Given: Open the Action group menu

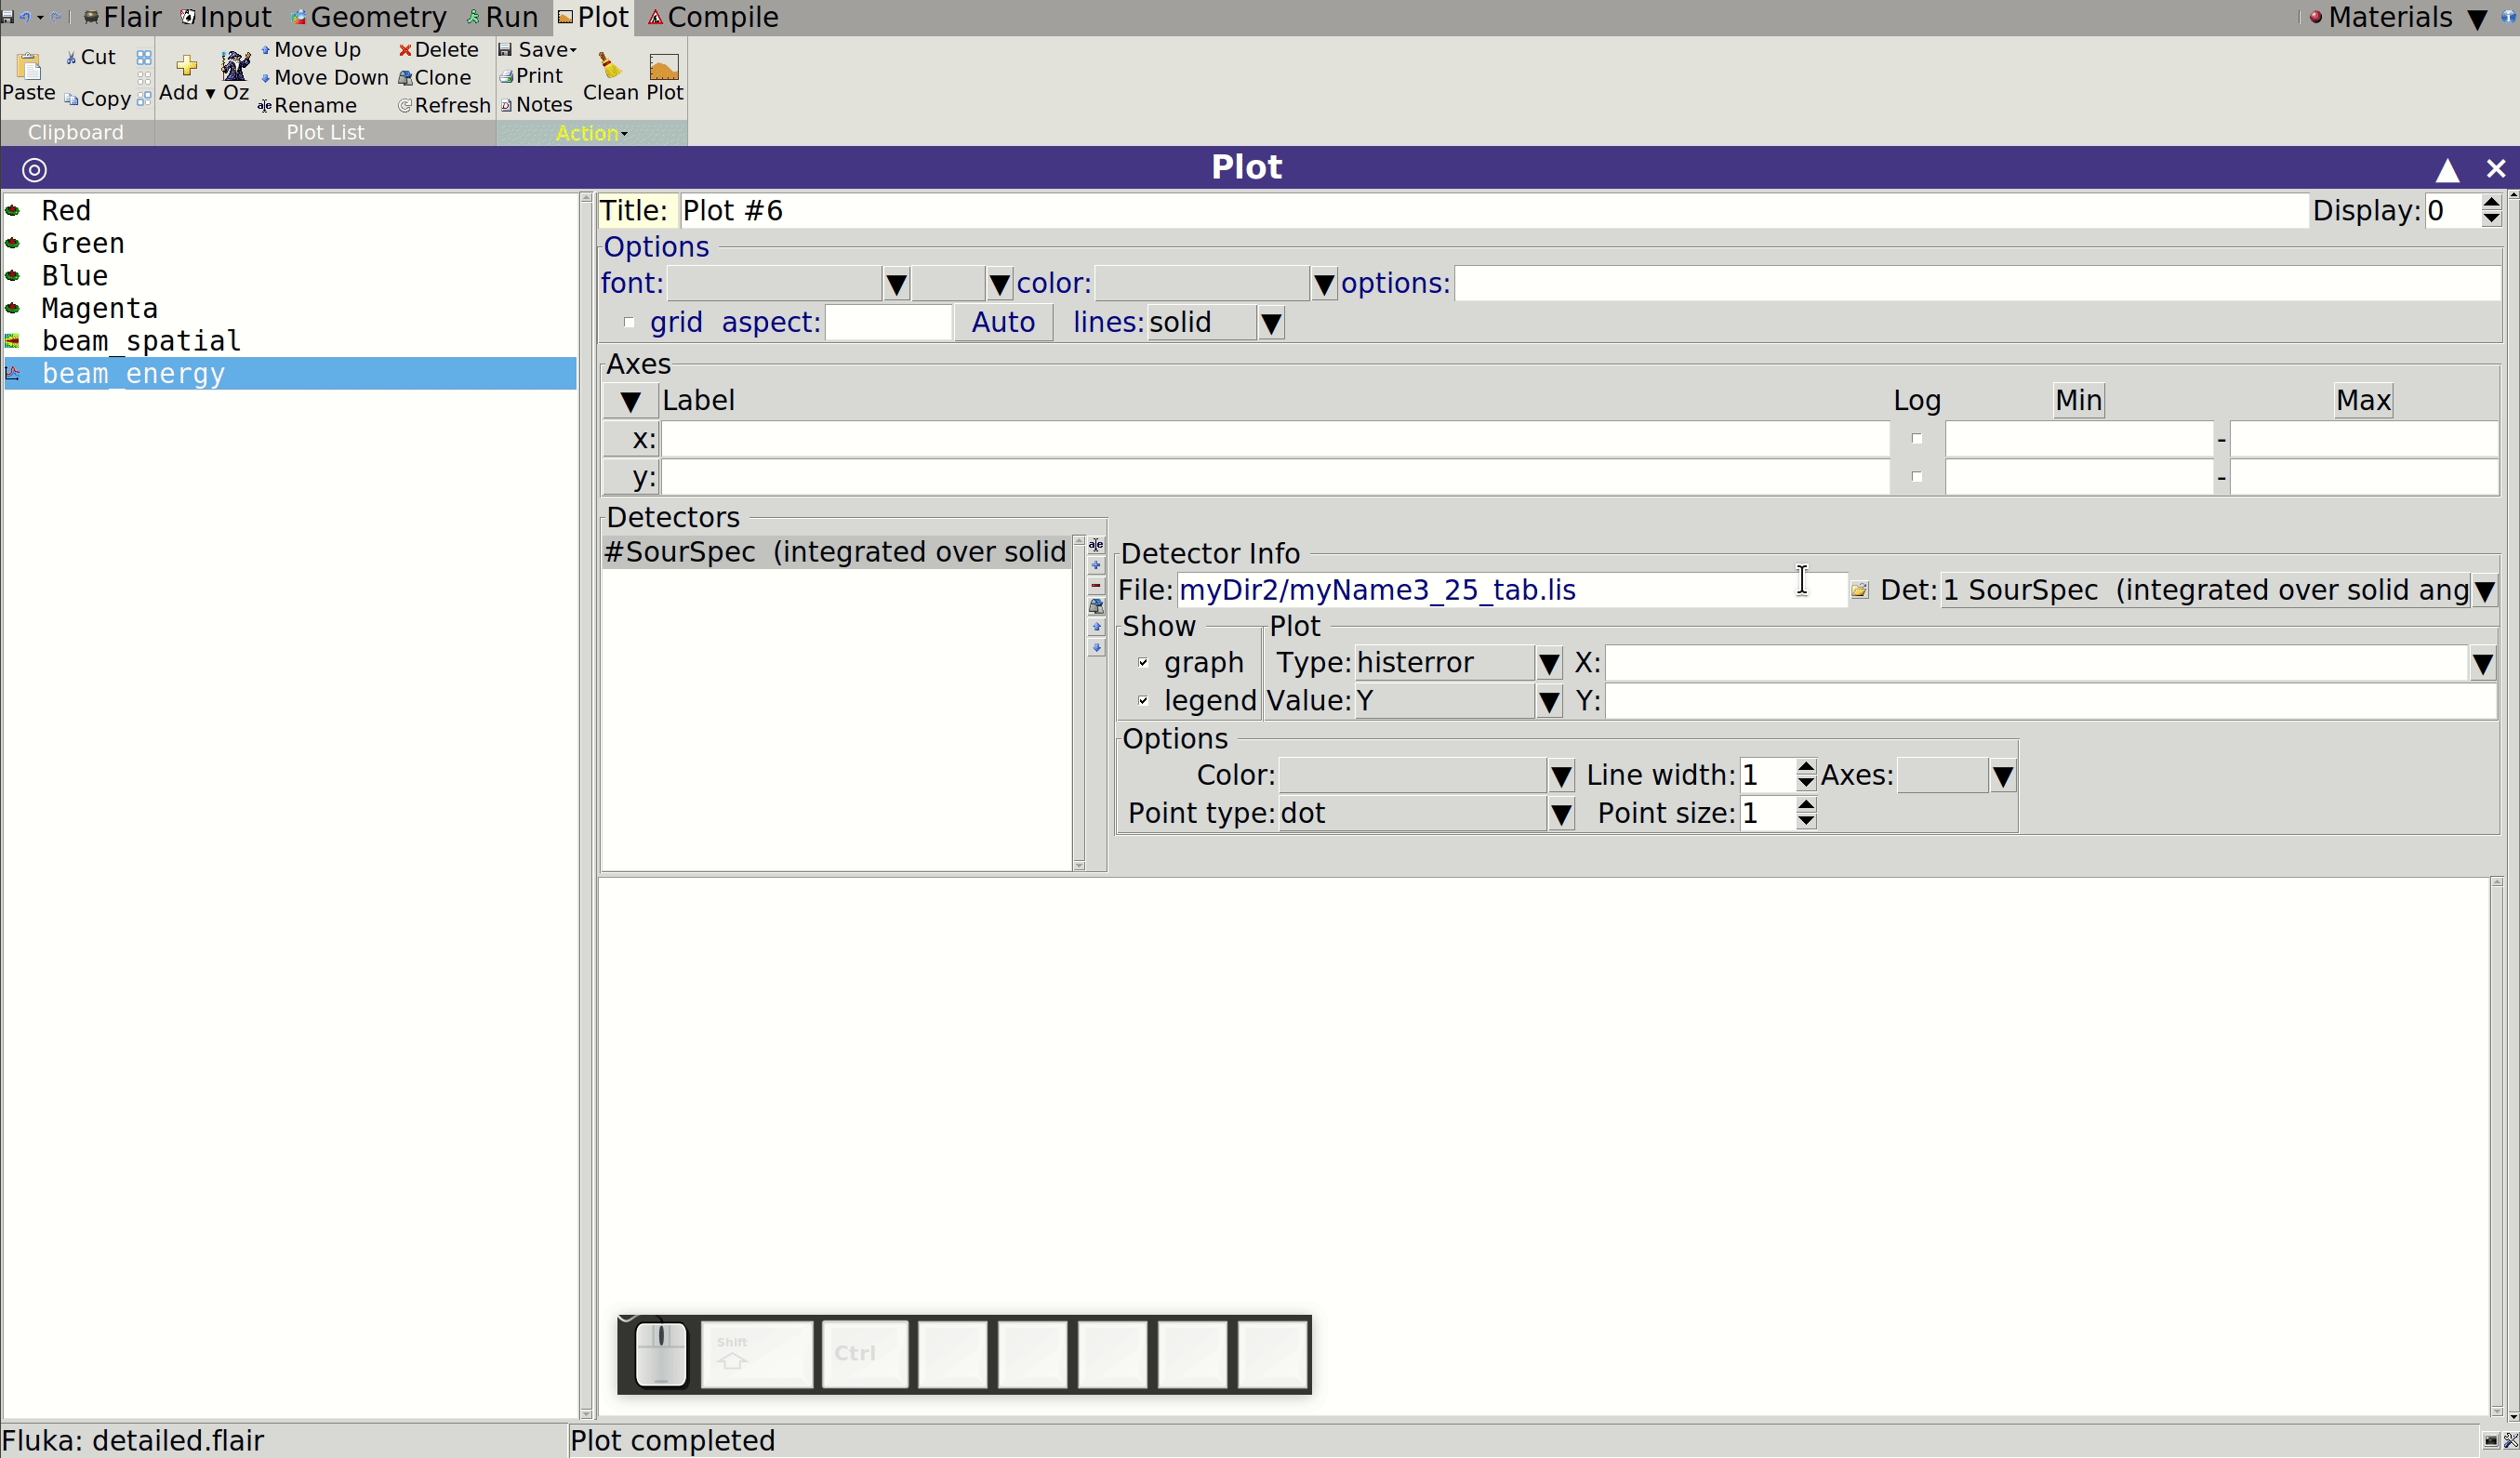Looking at the screenshot, I should [x=591, y=133].
